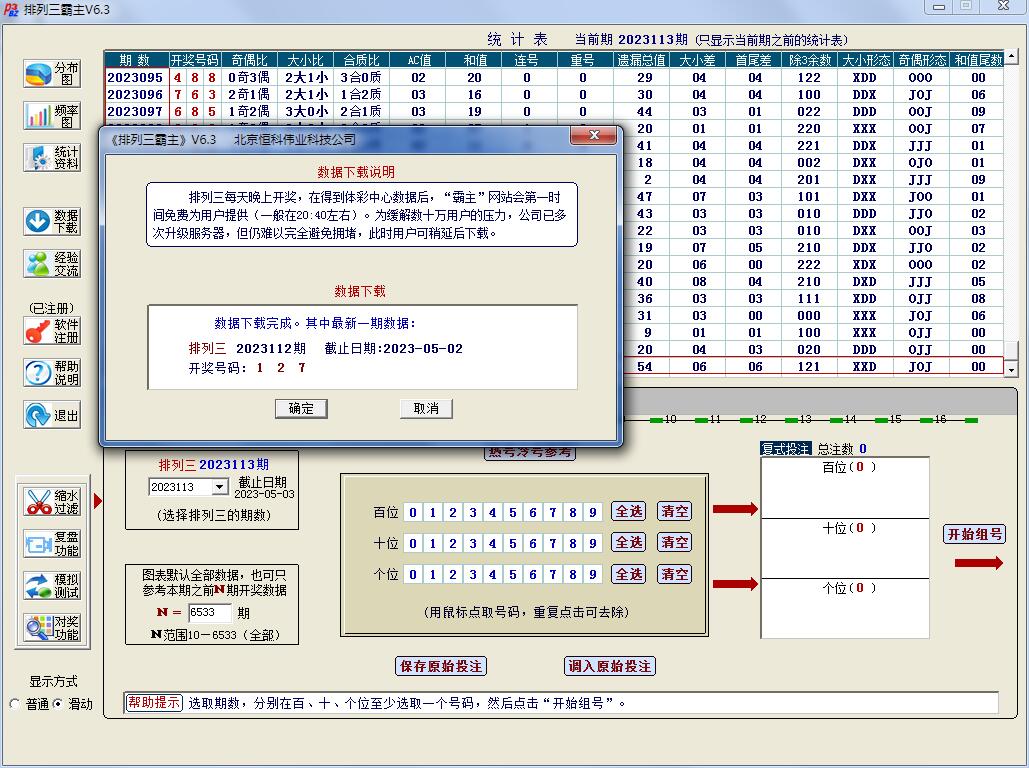Select the 滑动 display mode radio button
This screenshot has height=768, width=1029.
coord(57,704)
